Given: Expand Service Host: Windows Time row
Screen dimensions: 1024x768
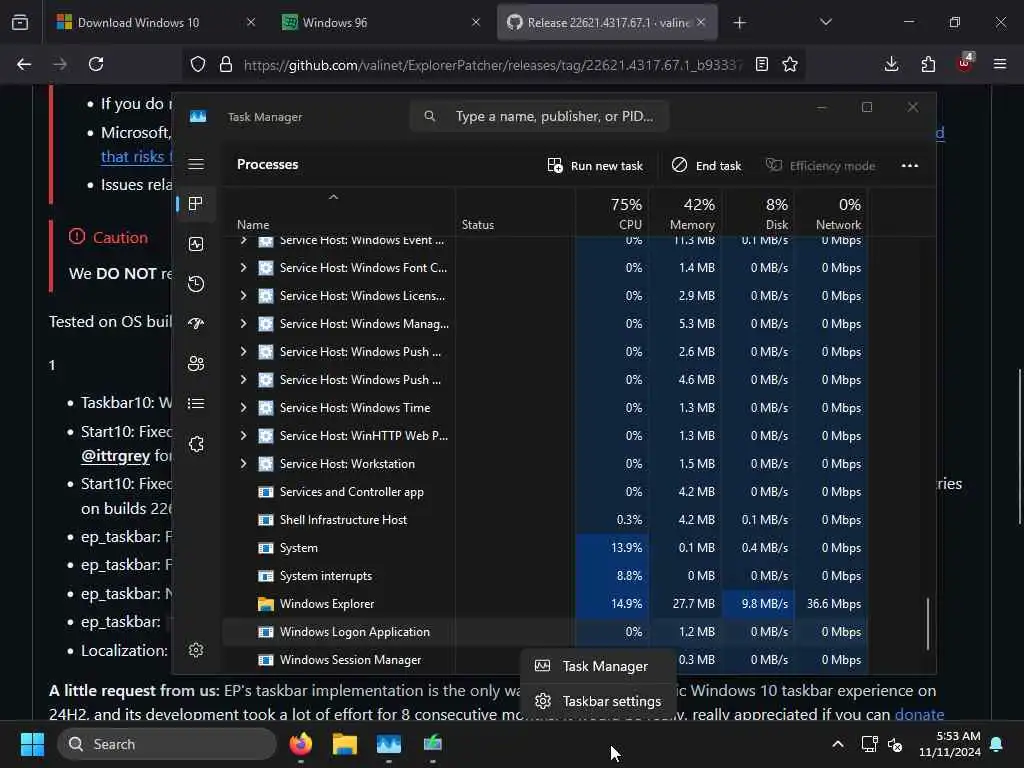Looking at the screenshot, I should pos(244,408).
